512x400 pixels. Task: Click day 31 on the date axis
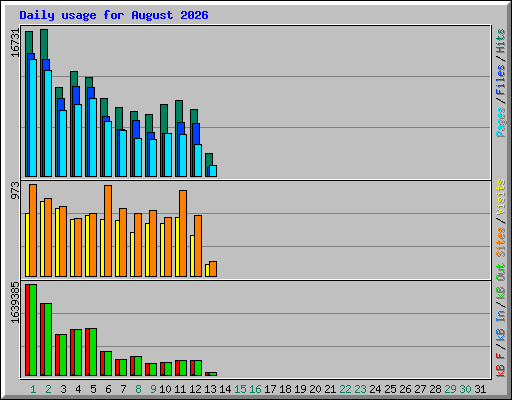coord(480,389)
